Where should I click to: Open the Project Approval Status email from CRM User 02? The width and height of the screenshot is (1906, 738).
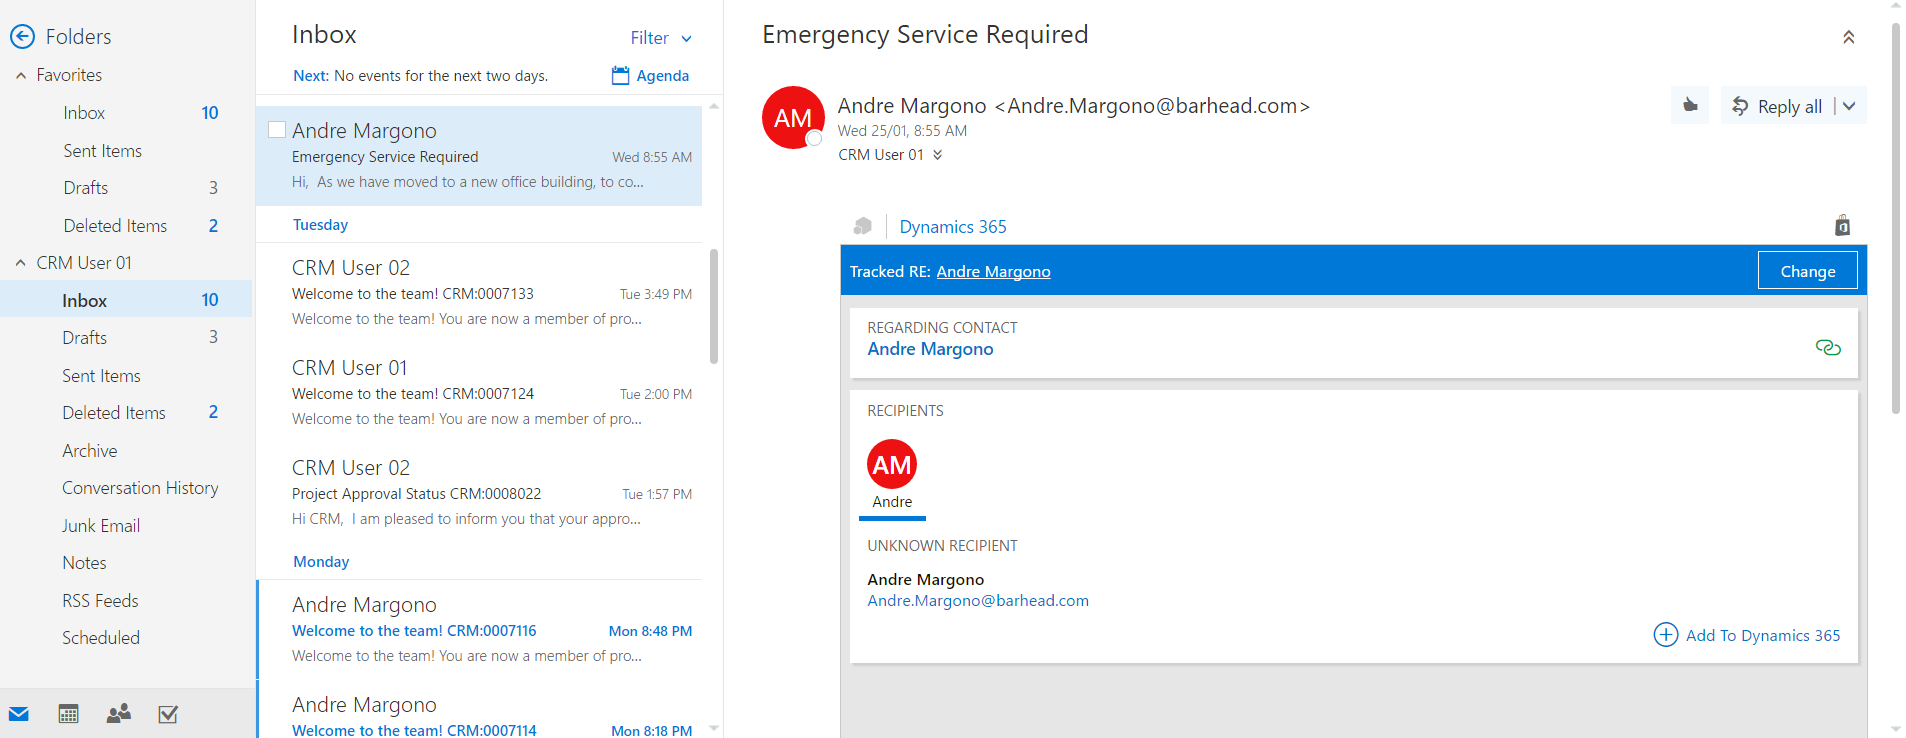(x=480, y=494)
